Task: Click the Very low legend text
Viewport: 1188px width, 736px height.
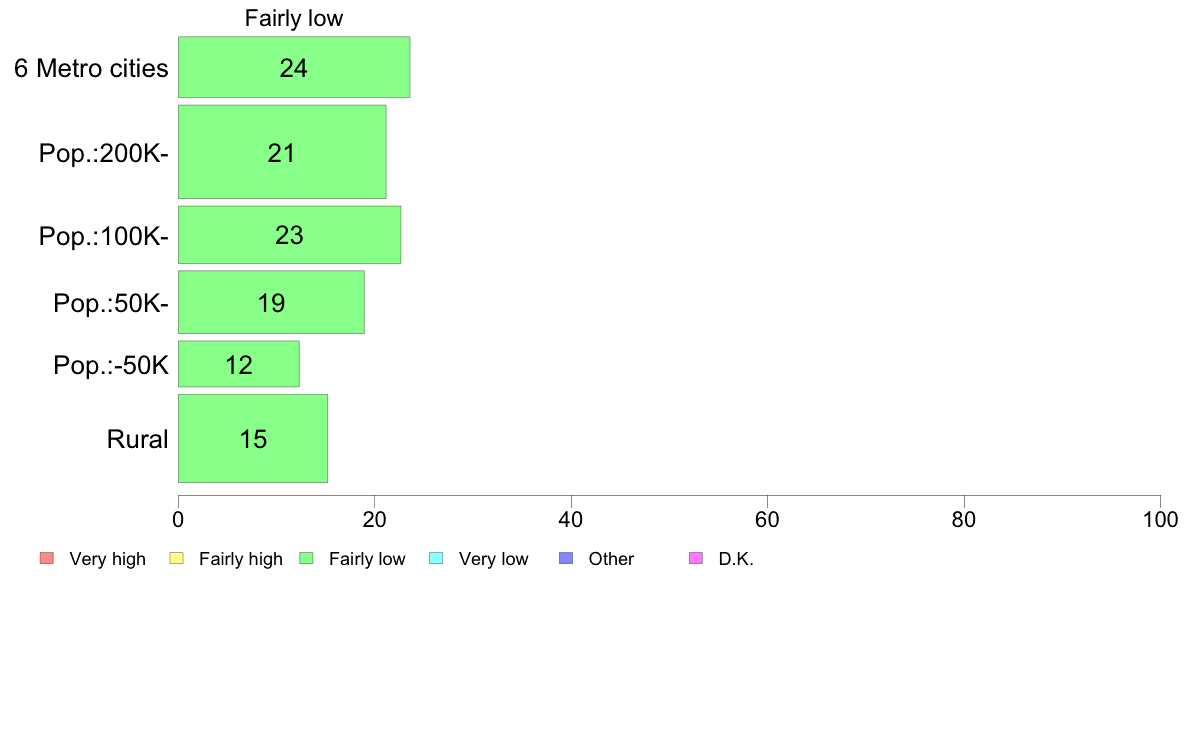Action: point(493,559)
